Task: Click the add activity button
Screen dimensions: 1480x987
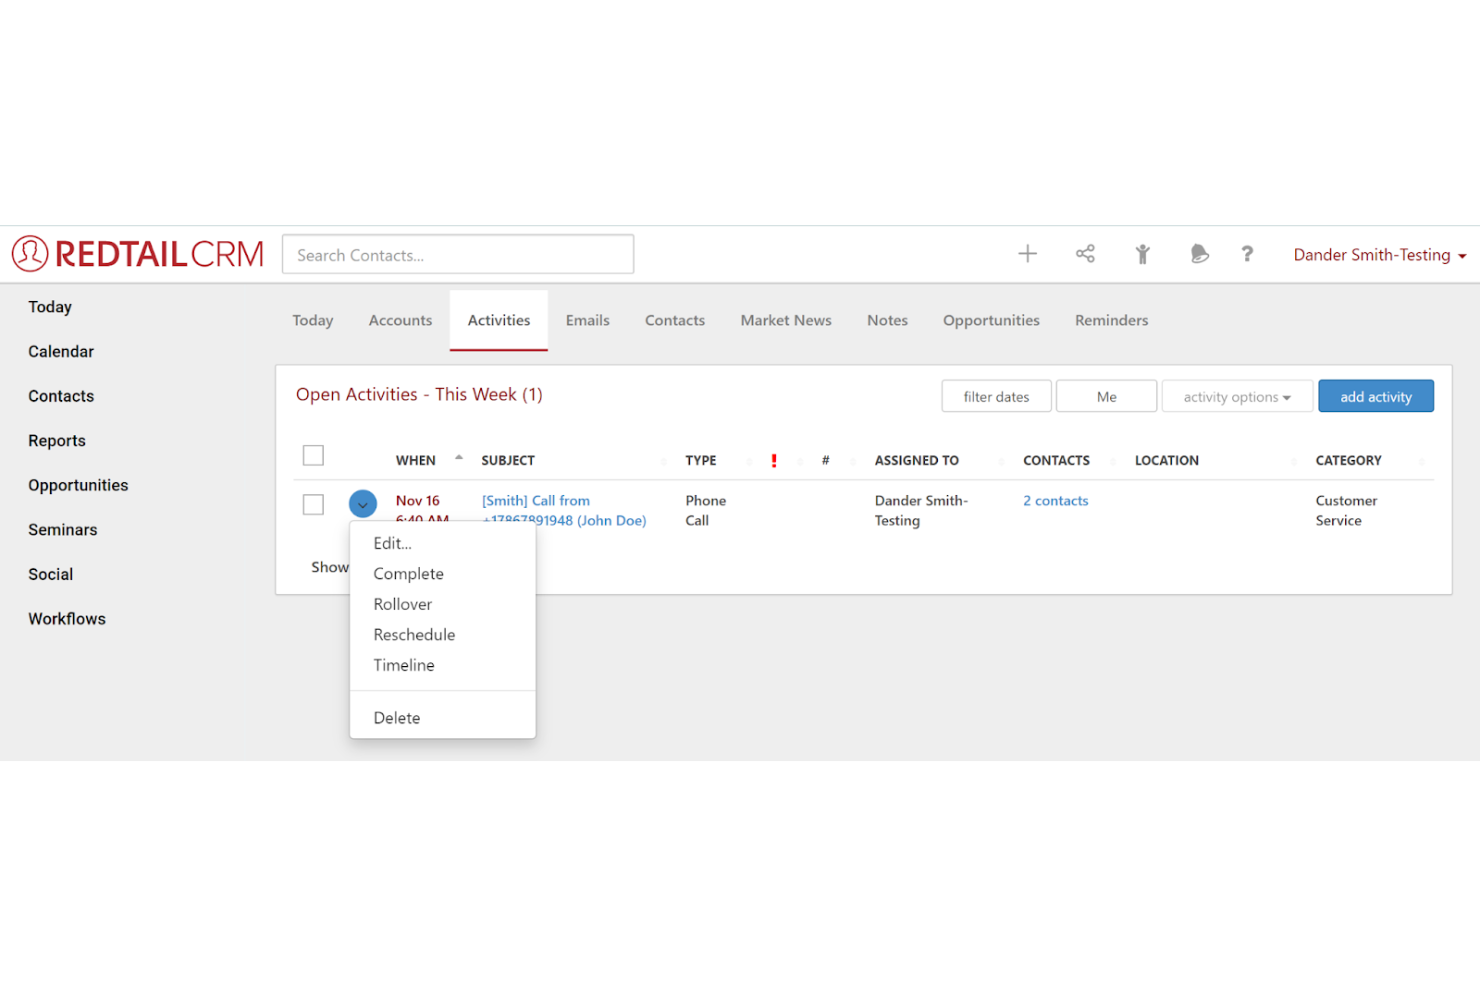Action: tap(1376, 396)
